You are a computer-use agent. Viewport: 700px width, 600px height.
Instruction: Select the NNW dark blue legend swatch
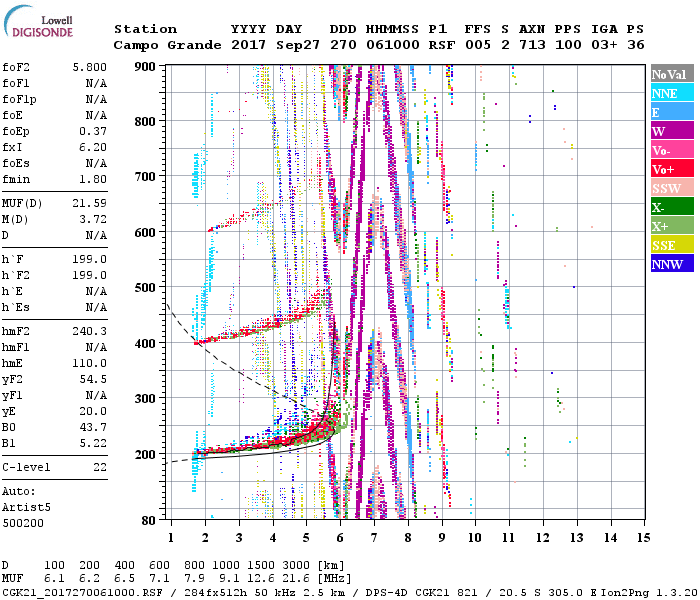[672, 263]
